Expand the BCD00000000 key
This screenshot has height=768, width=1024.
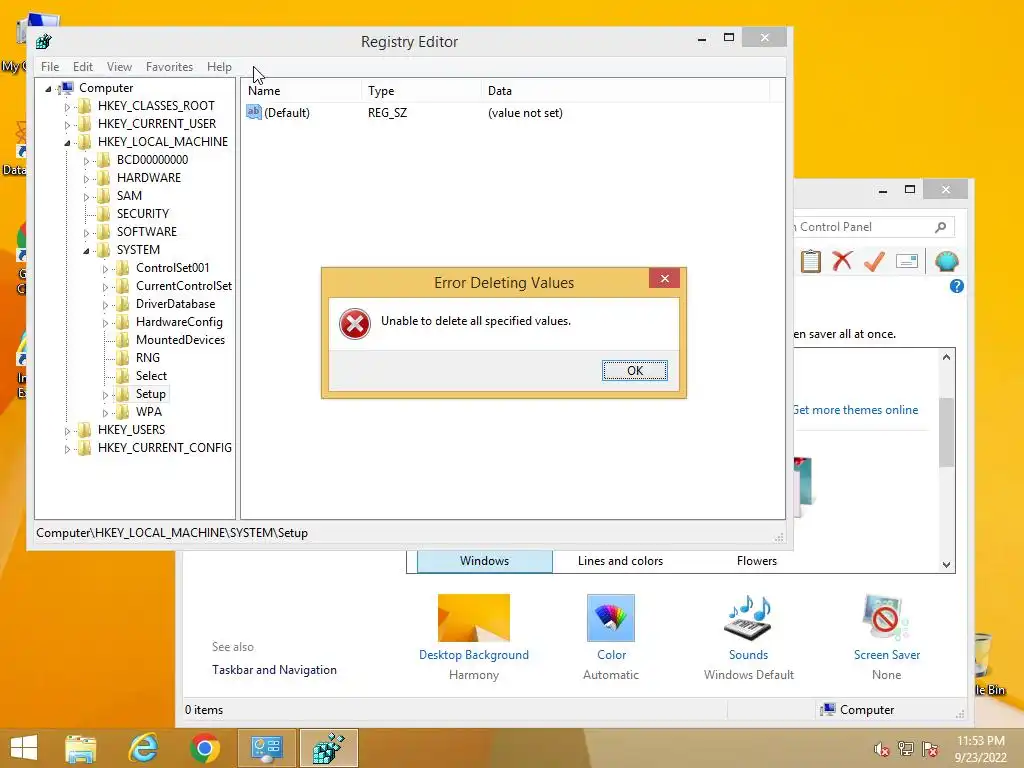coord(86,160)
